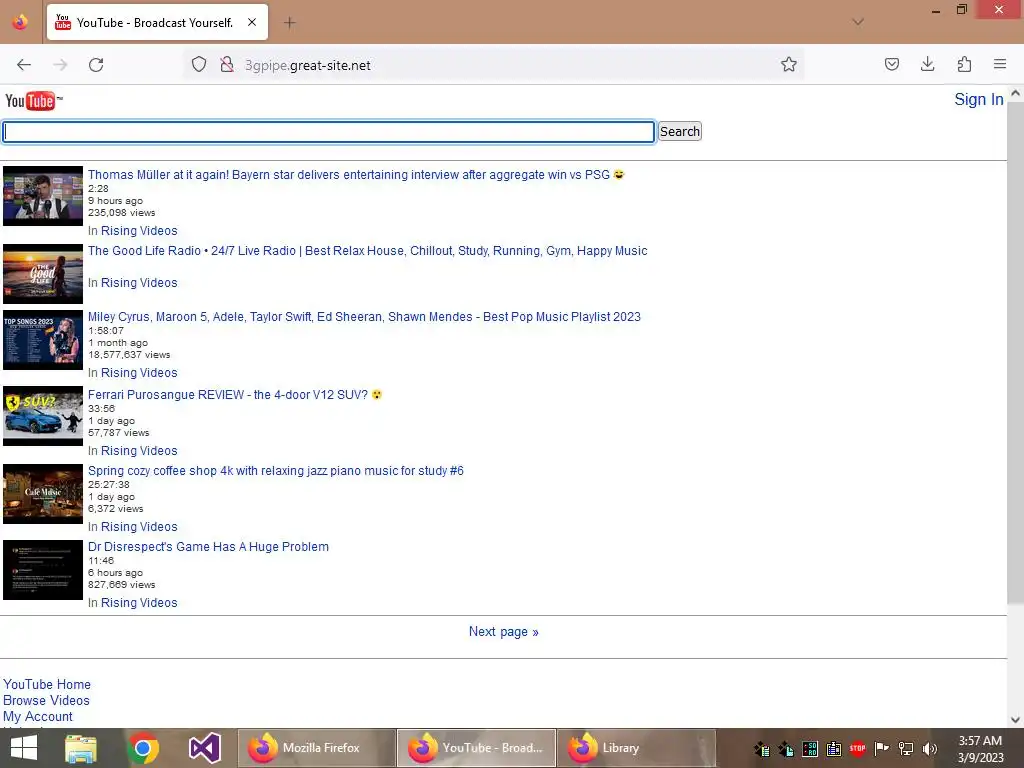Viewport: 1024px width, 768px height.
Task: Click the page scrollbar up arrow
Action: click(1015, 93)
